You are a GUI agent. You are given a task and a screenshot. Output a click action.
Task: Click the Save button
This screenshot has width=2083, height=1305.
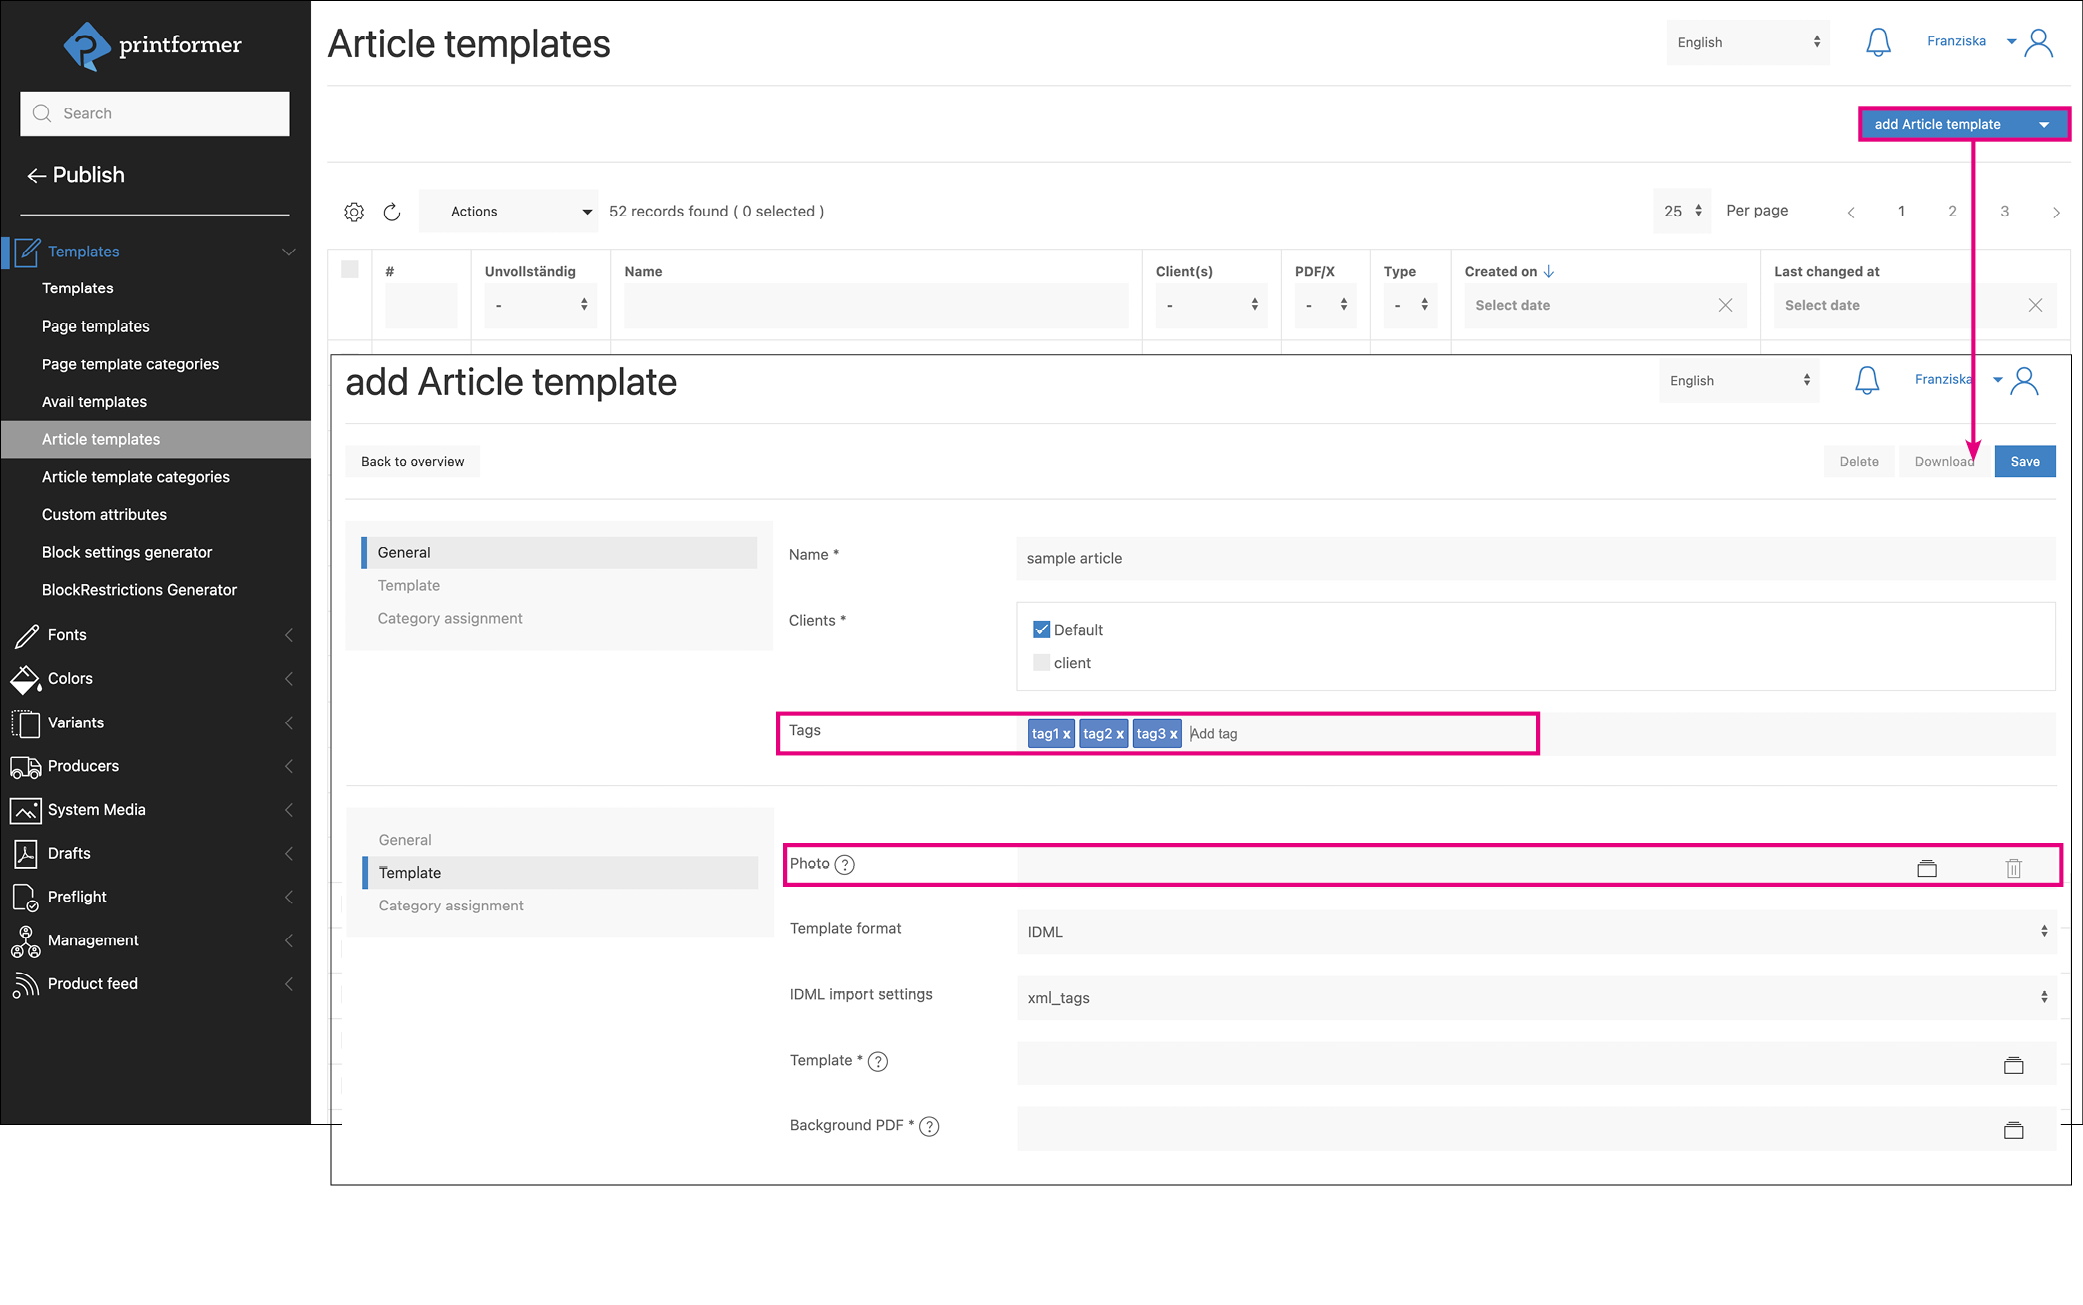(x=2024, y=461)
